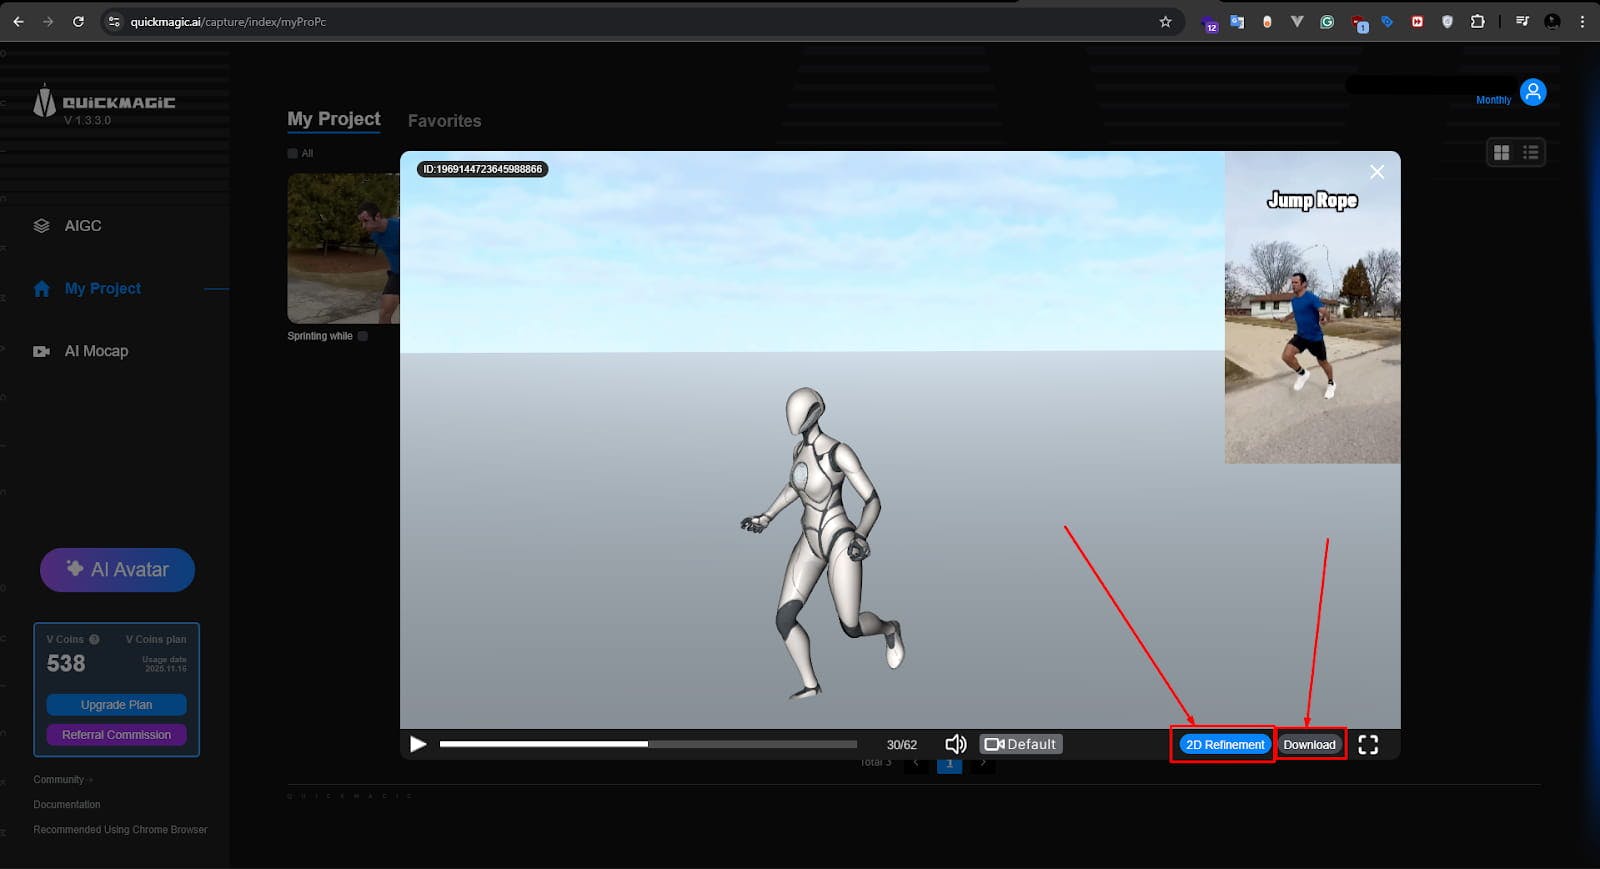Go back in the browser
The height and width of the screenshot is (869, 1600).
tap(18, 21)
